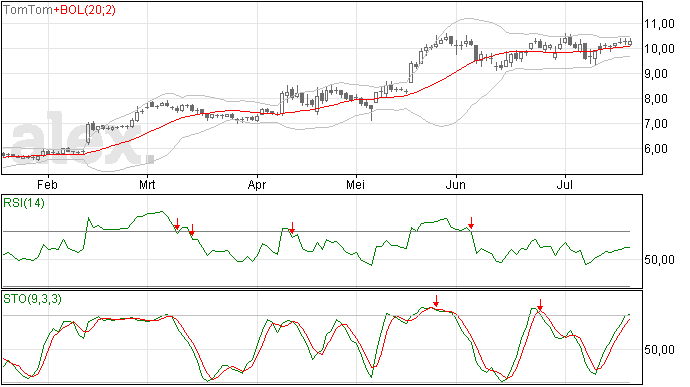This screenshot has width=690, height=387.
Task: Click the Jun month label
Action: tap(455, 184)
